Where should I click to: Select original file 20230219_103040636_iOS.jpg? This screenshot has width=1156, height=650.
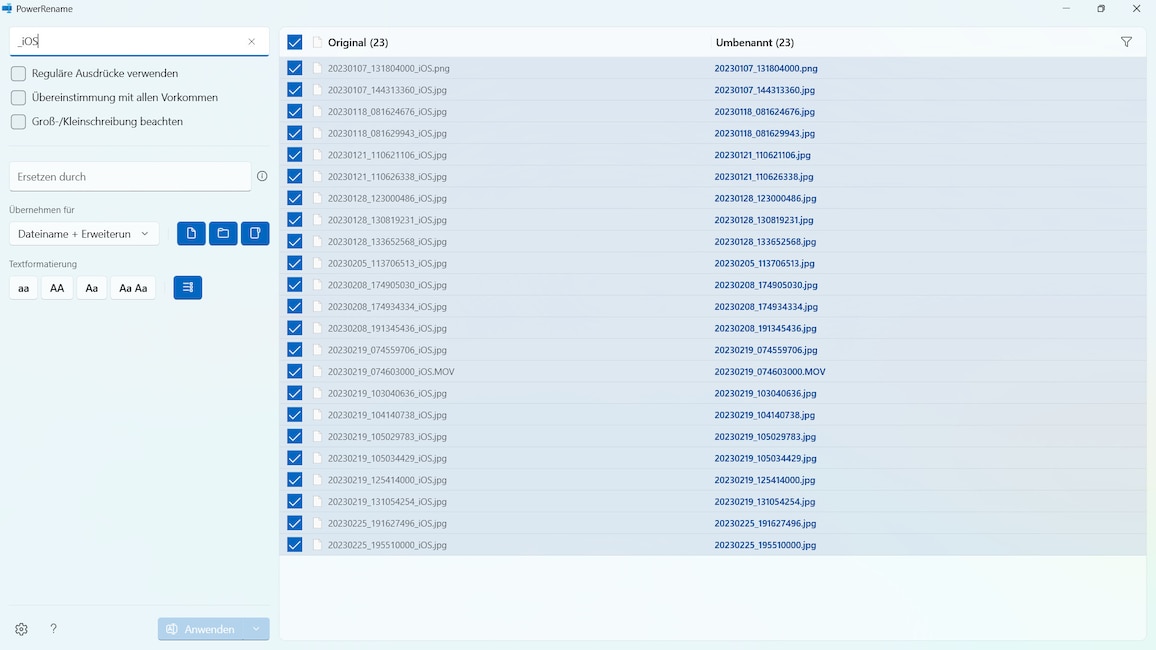click(387, 394)
